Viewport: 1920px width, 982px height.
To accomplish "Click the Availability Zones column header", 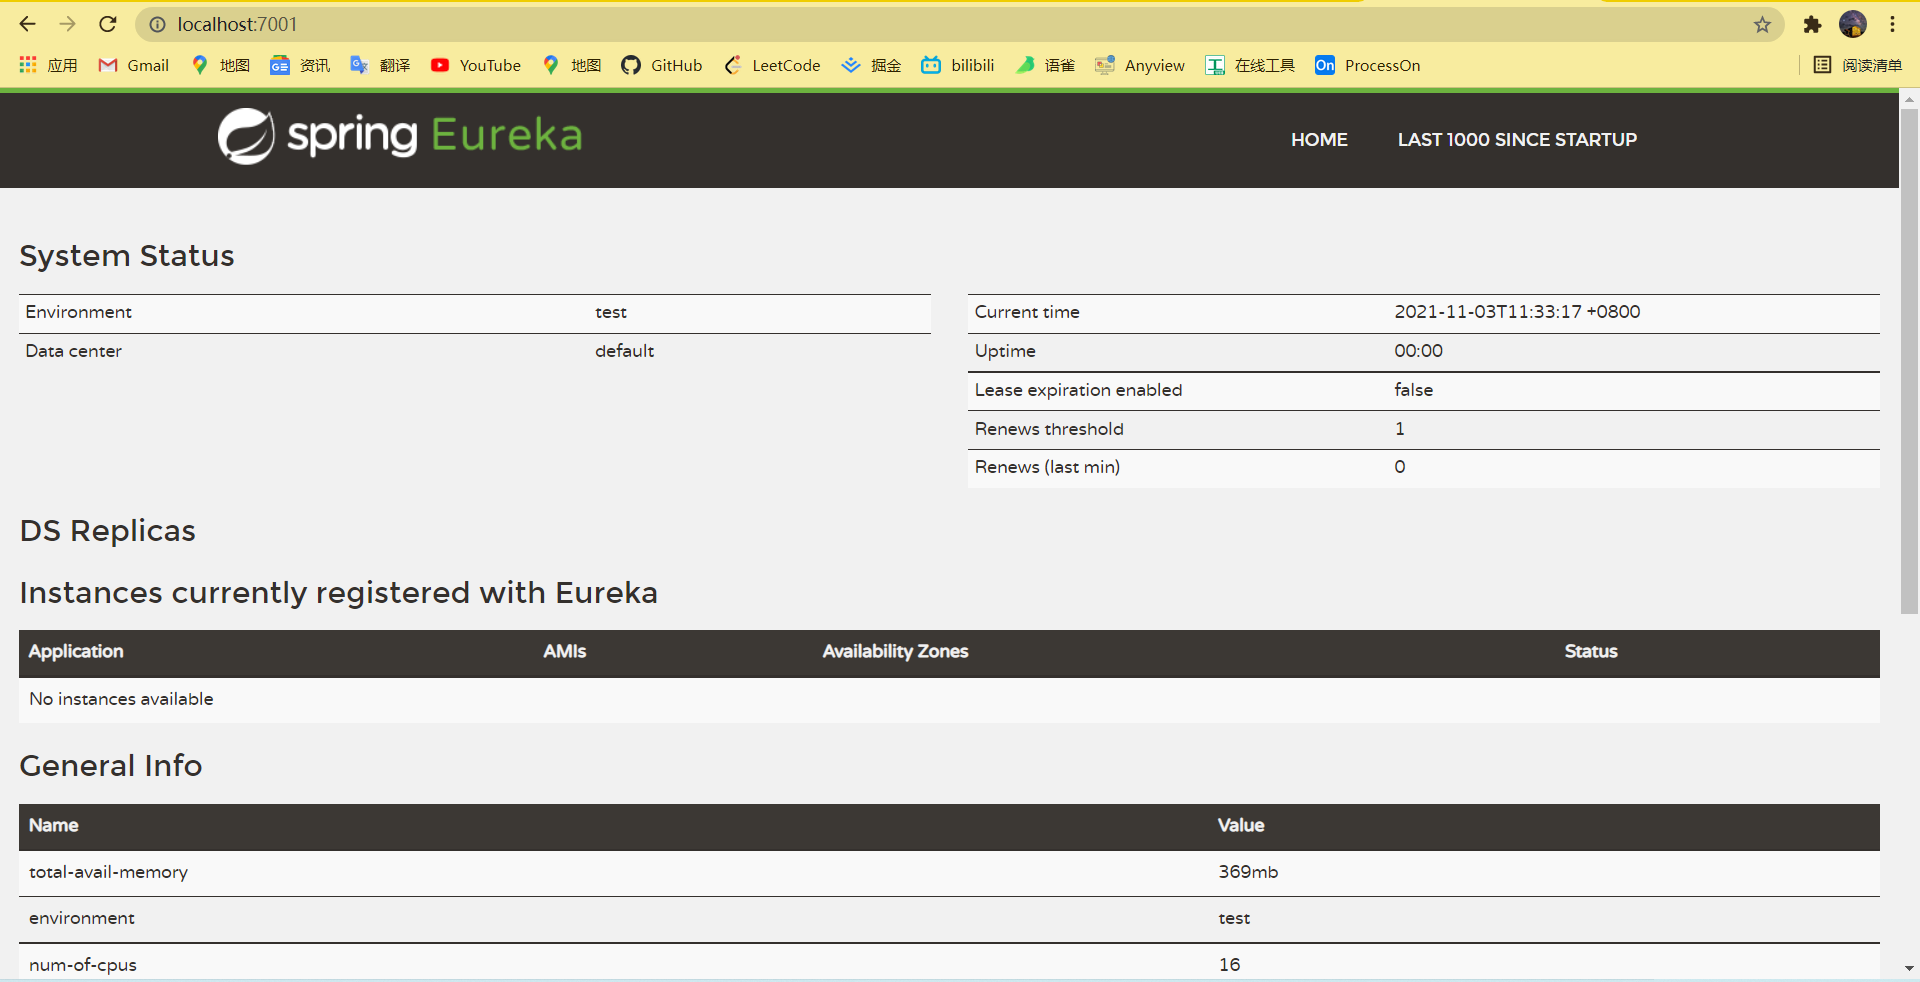I will click(896, 651).
